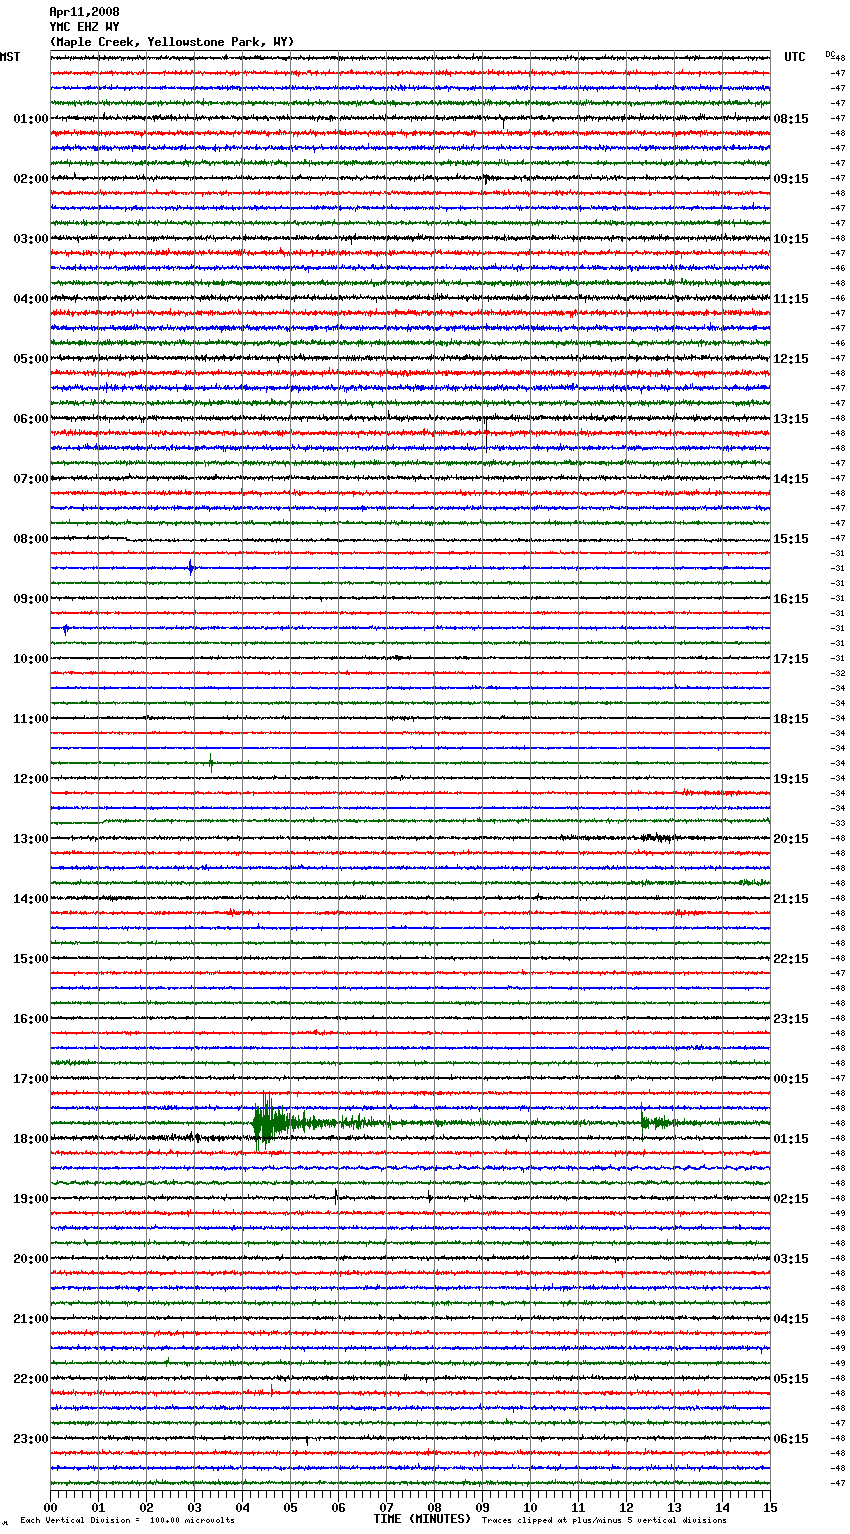
Task: Click minute tick label 12 on the time axis
Action: pos(626,1507)
